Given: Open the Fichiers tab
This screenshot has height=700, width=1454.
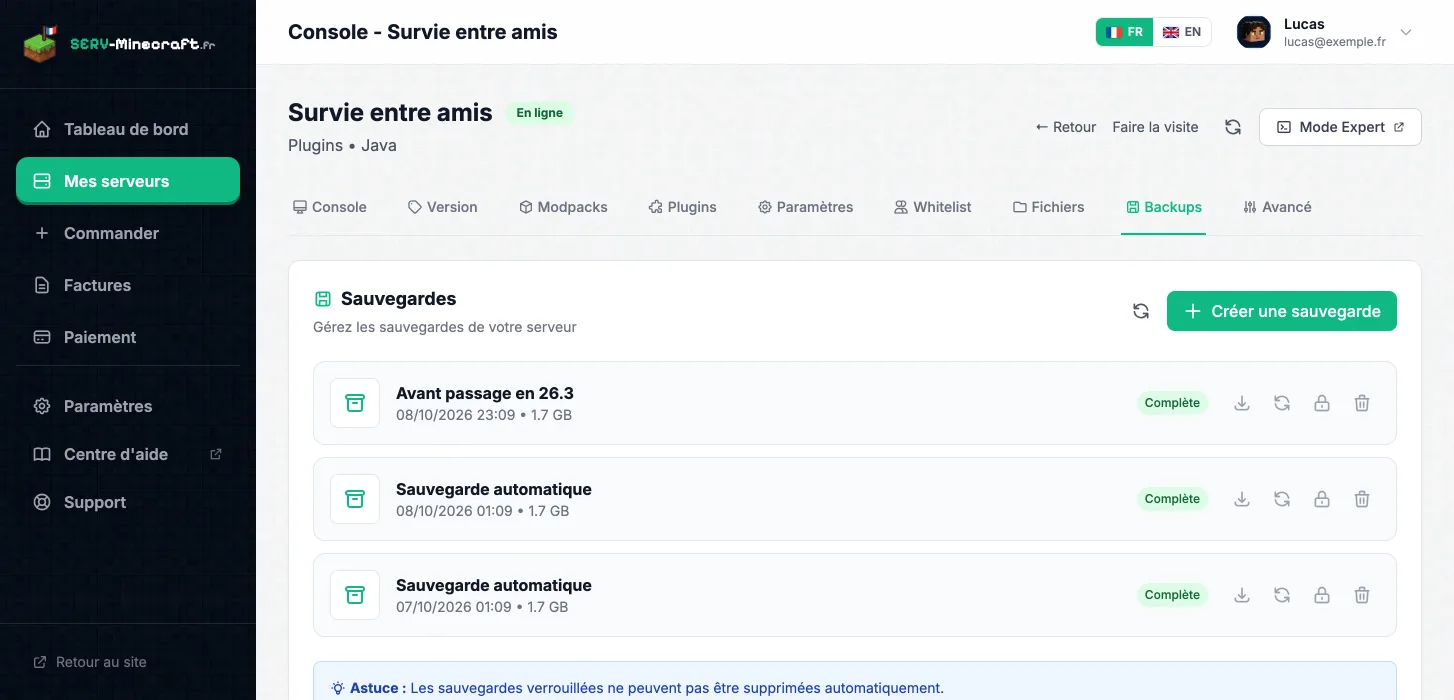Looking at the screenshot, I should click(1048, 207).
